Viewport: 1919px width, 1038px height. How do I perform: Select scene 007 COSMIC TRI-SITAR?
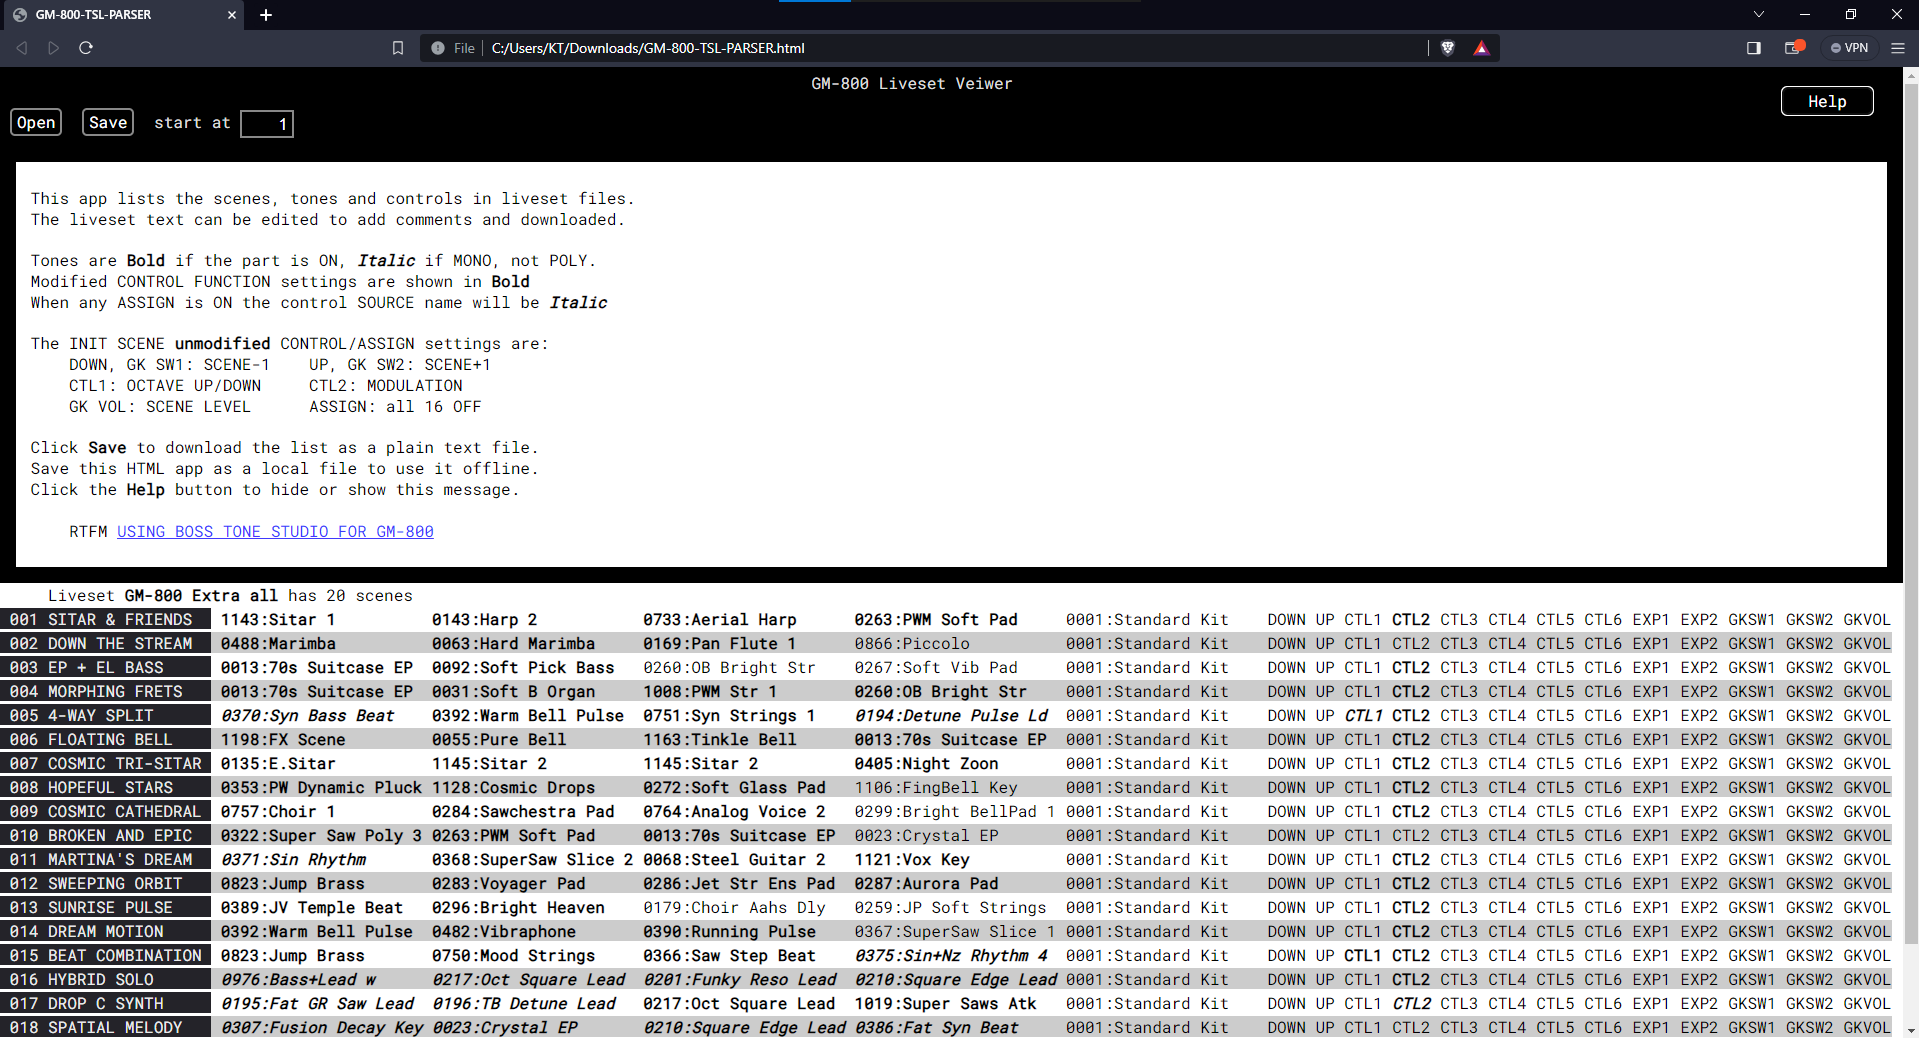point(105,764)
